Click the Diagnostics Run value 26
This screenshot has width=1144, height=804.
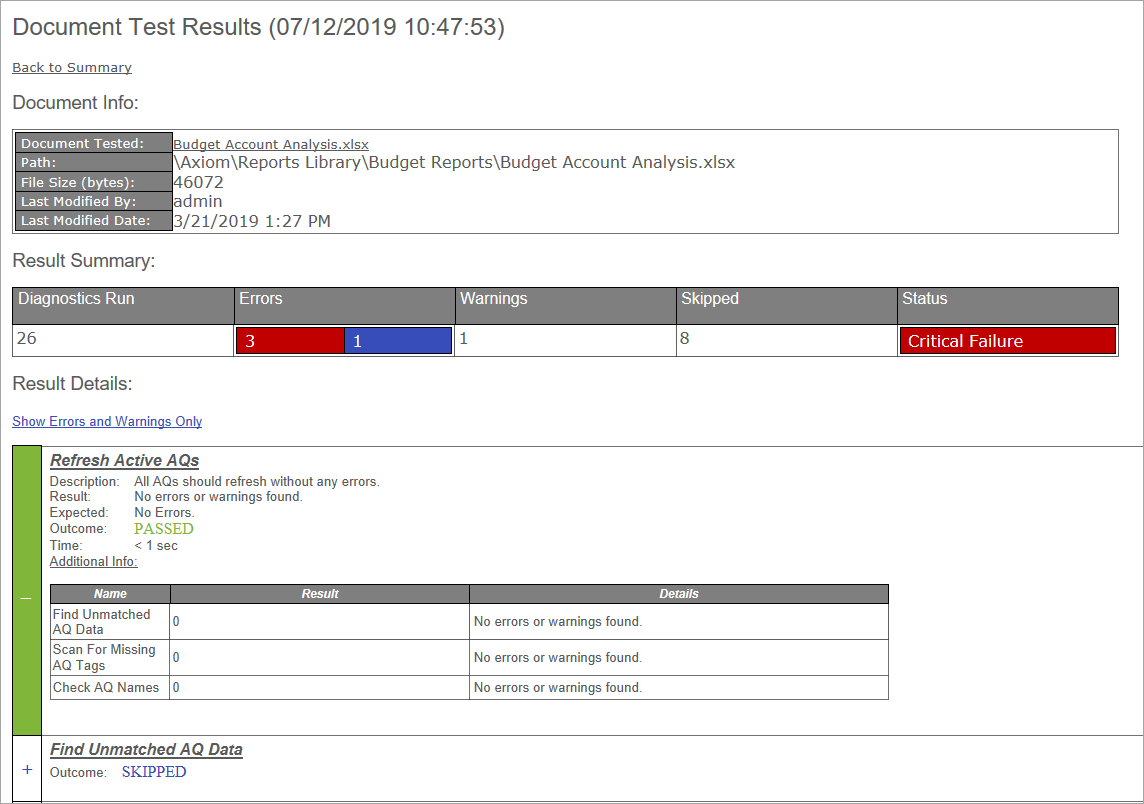coord(27,339)
